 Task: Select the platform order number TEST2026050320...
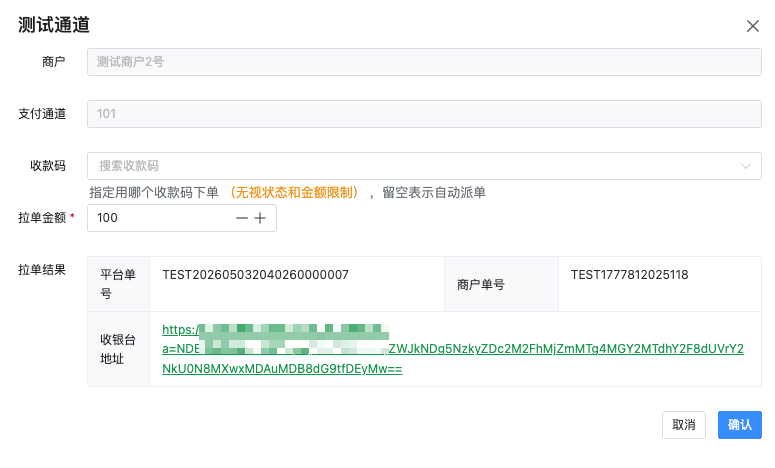(256, 275)
